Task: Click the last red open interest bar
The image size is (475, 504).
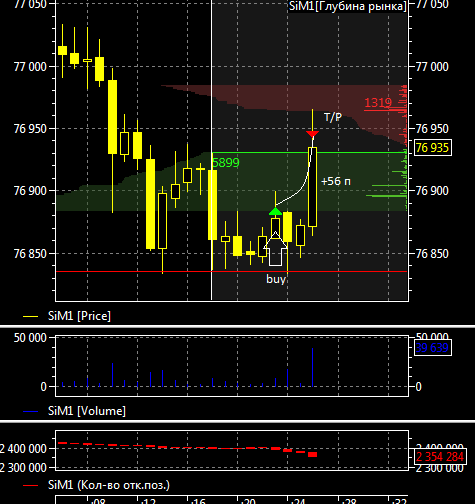Action: (312, 455)
